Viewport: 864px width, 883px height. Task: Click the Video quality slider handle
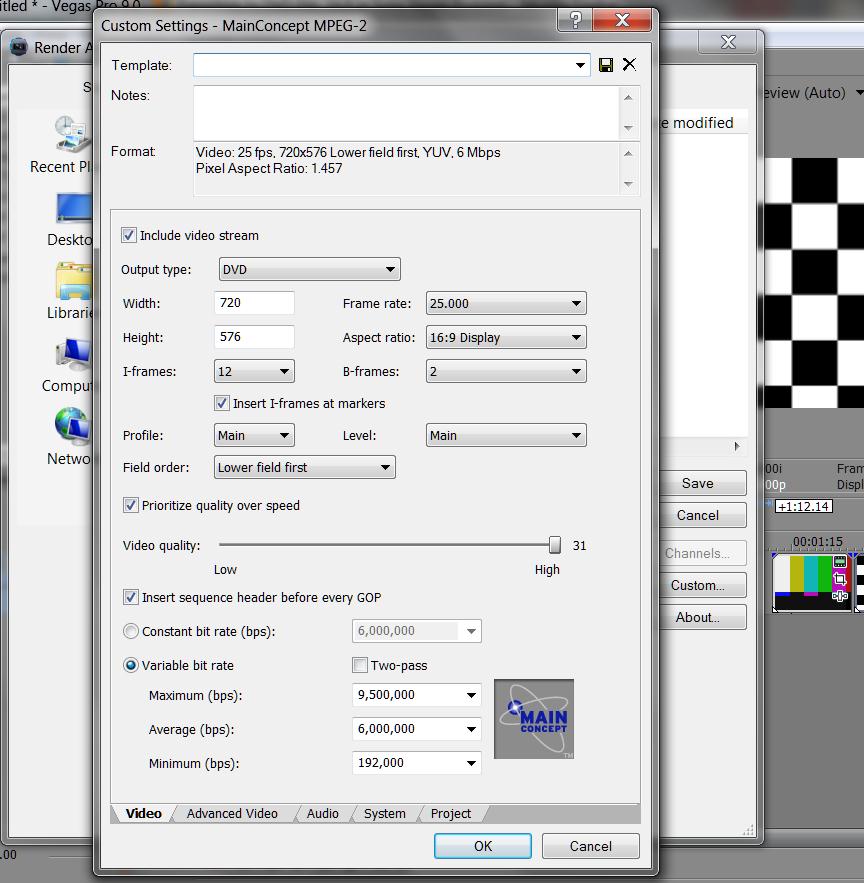pyautogui.click(x=555, y=545)
